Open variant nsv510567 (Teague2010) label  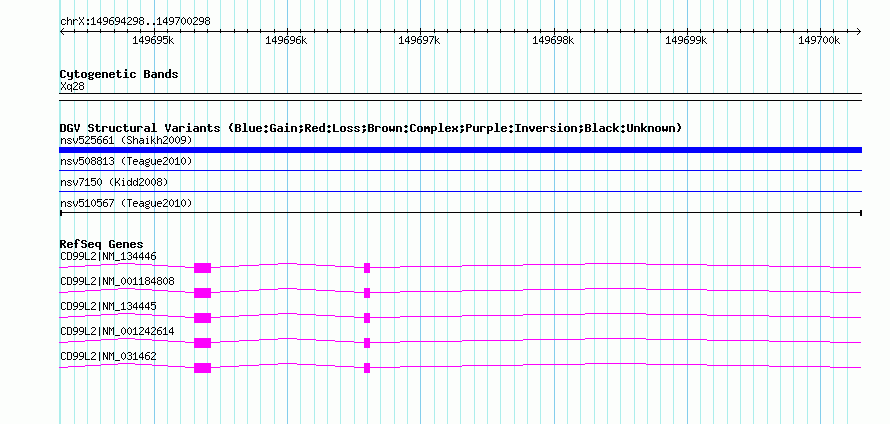point(126,203)
